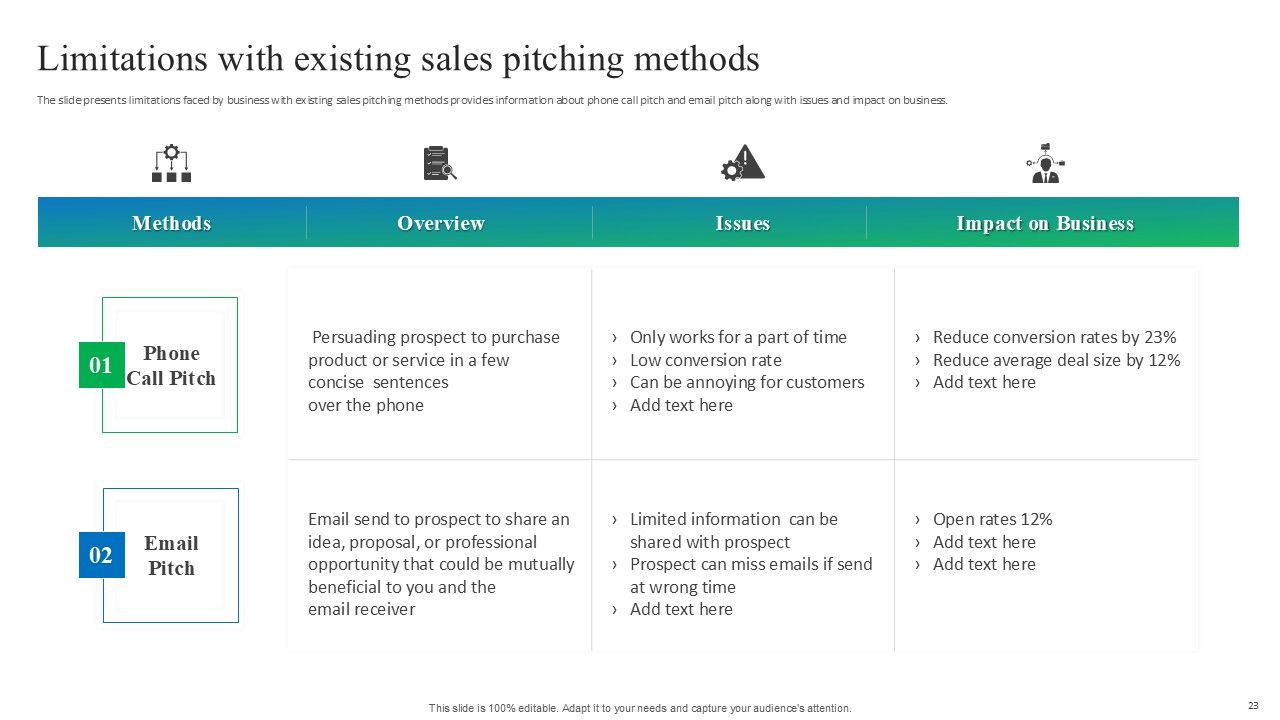This screenshot has width=1280, height=720.
Task: Select the Phone Call Pitch label box
Action: pos(171,366)
